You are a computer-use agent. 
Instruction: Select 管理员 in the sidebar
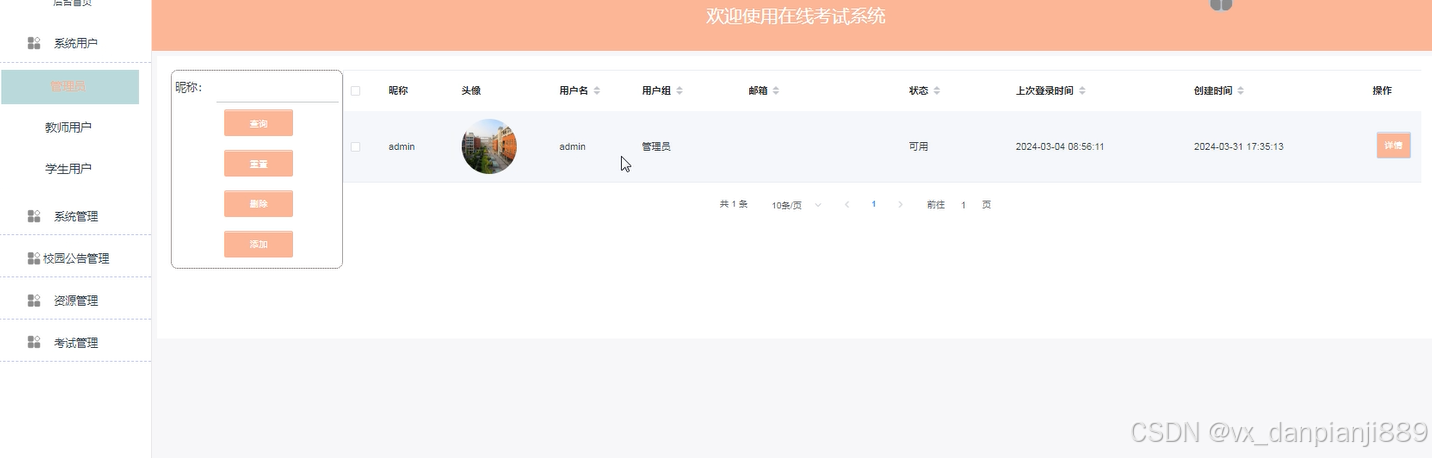pyautogui.click(x=69, y=87)
